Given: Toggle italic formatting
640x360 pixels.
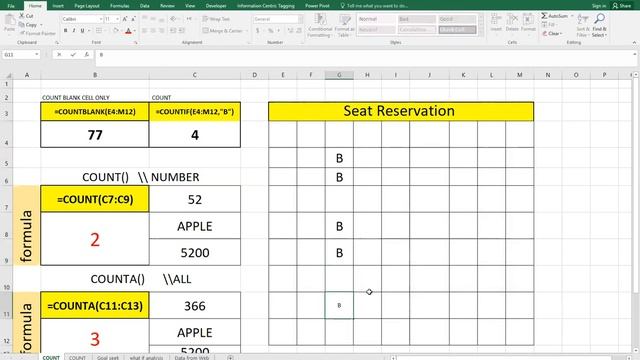Looking at the screenshot, I should point(74,31).
